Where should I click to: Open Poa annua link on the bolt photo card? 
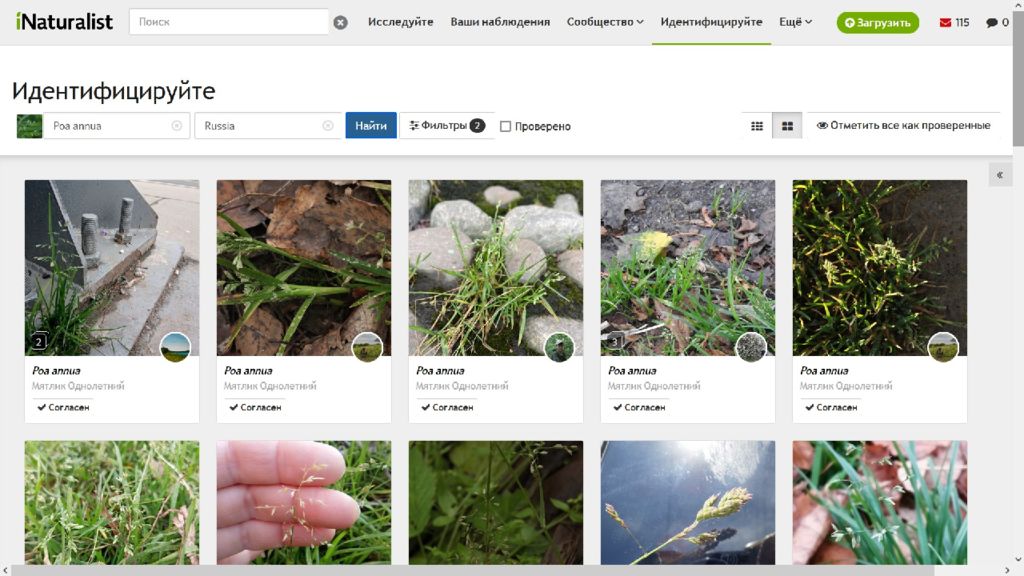(x=56, y=370)
